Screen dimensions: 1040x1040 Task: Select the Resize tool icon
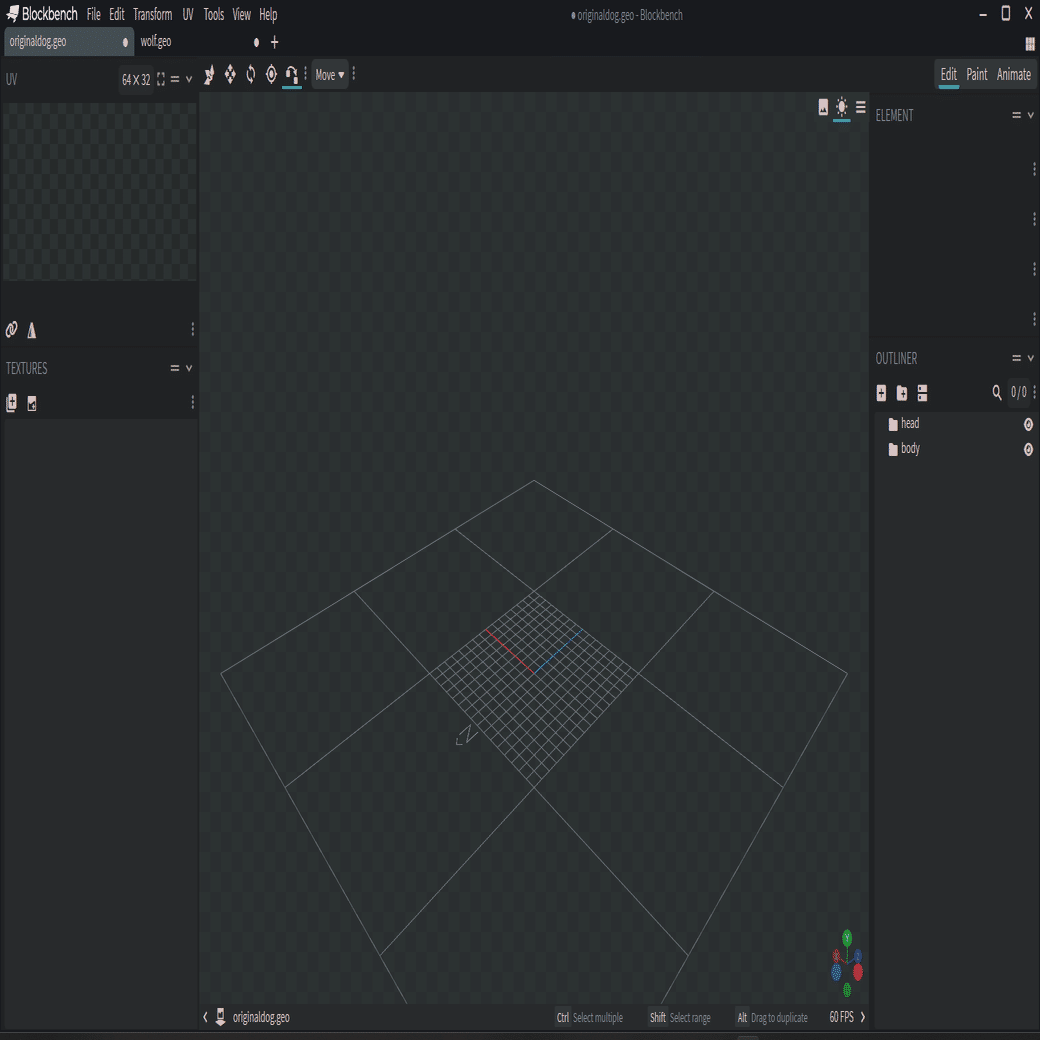(x=229, y=75)
